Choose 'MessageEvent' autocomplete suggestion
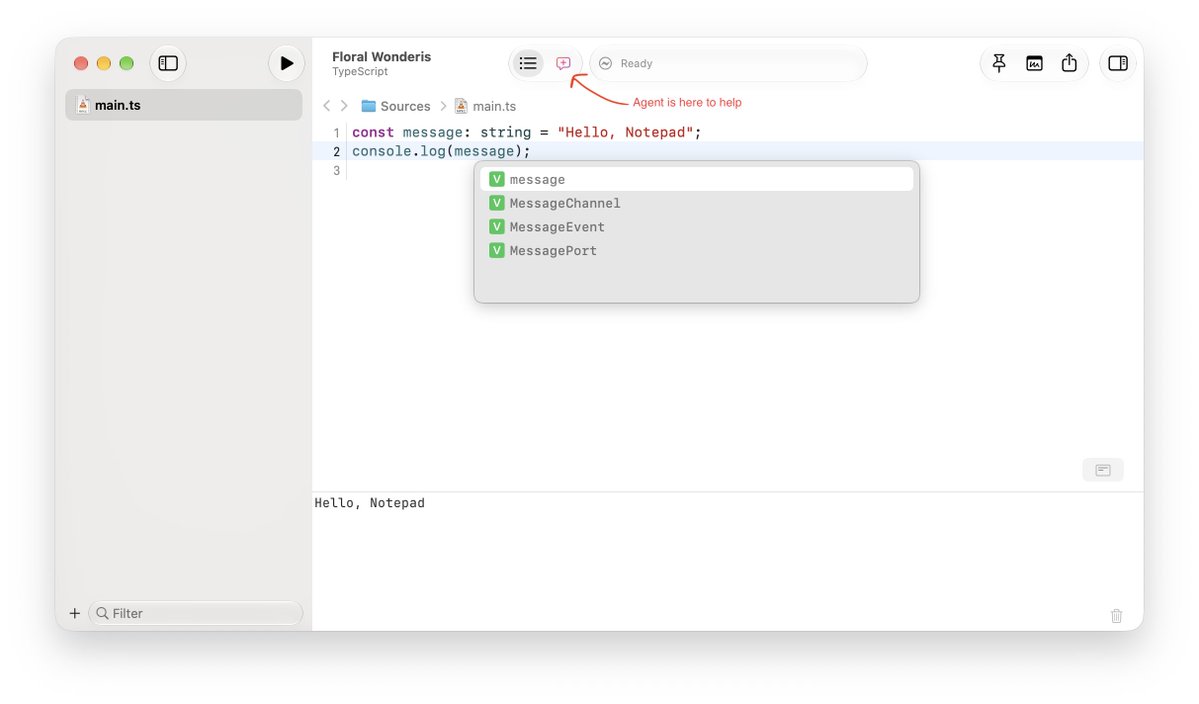Screen dimensions: 1199x704 click(x=697, y=227)
